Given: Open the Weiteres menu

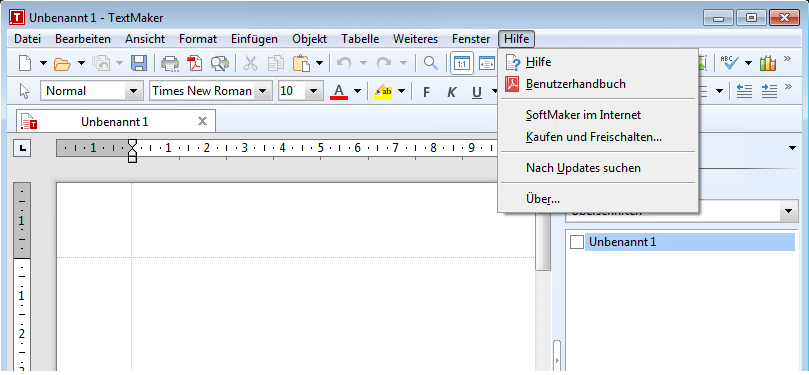Looking at the screenshot, I should 415,39.
